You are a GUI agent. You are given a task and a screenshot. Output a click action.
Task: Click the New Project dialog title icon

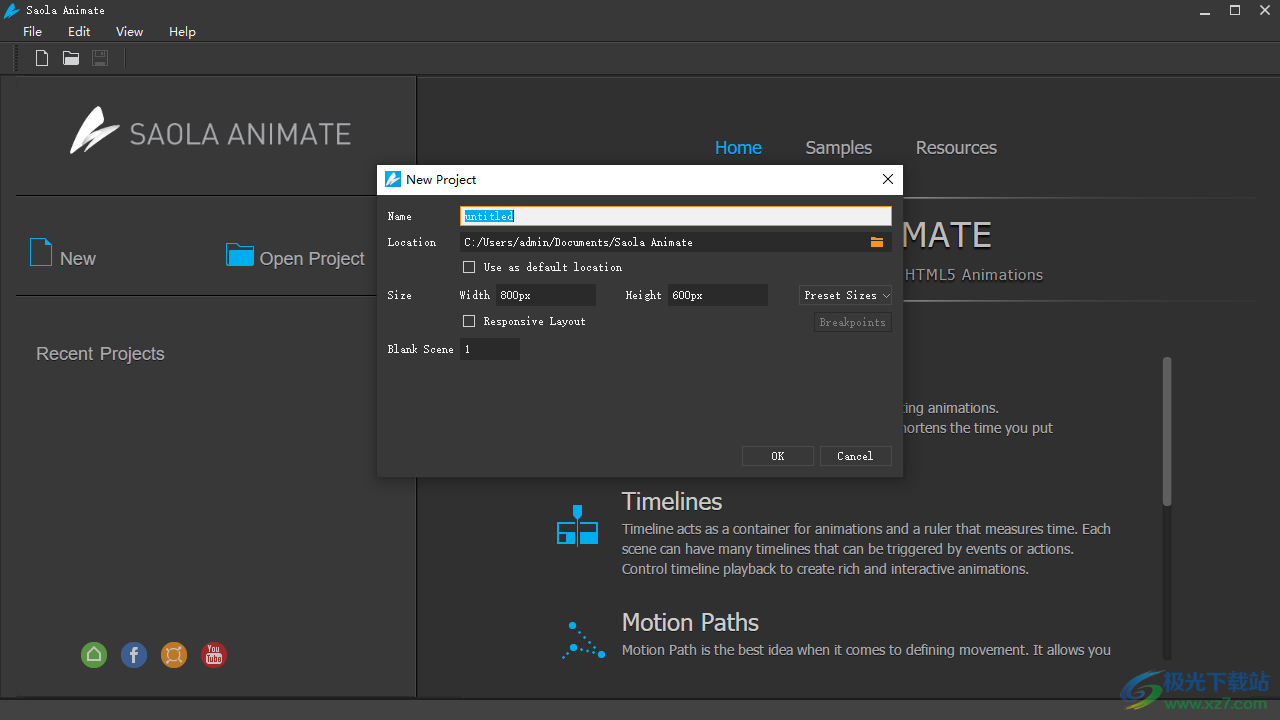[x=393, y=179]
